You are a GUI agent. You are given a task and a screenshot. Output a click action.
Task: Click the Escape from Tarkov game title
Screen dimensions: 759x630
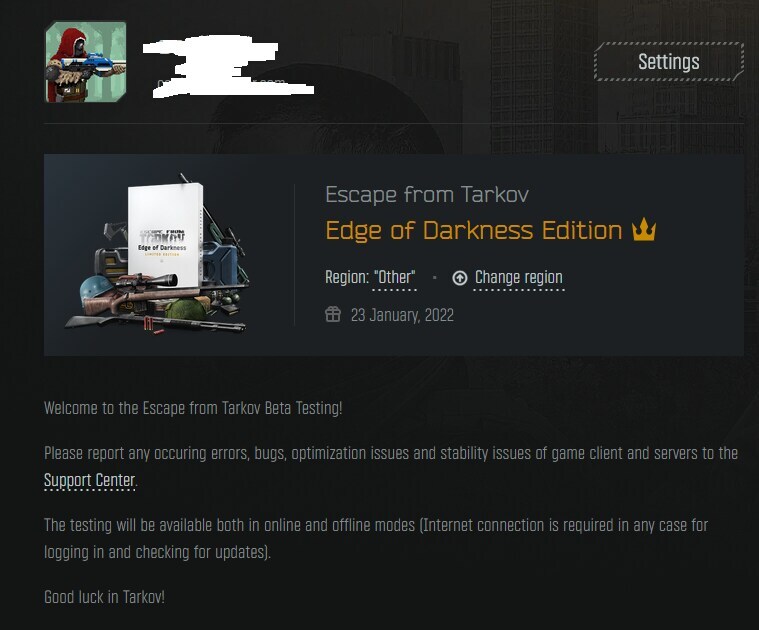(x=426, y=195)
